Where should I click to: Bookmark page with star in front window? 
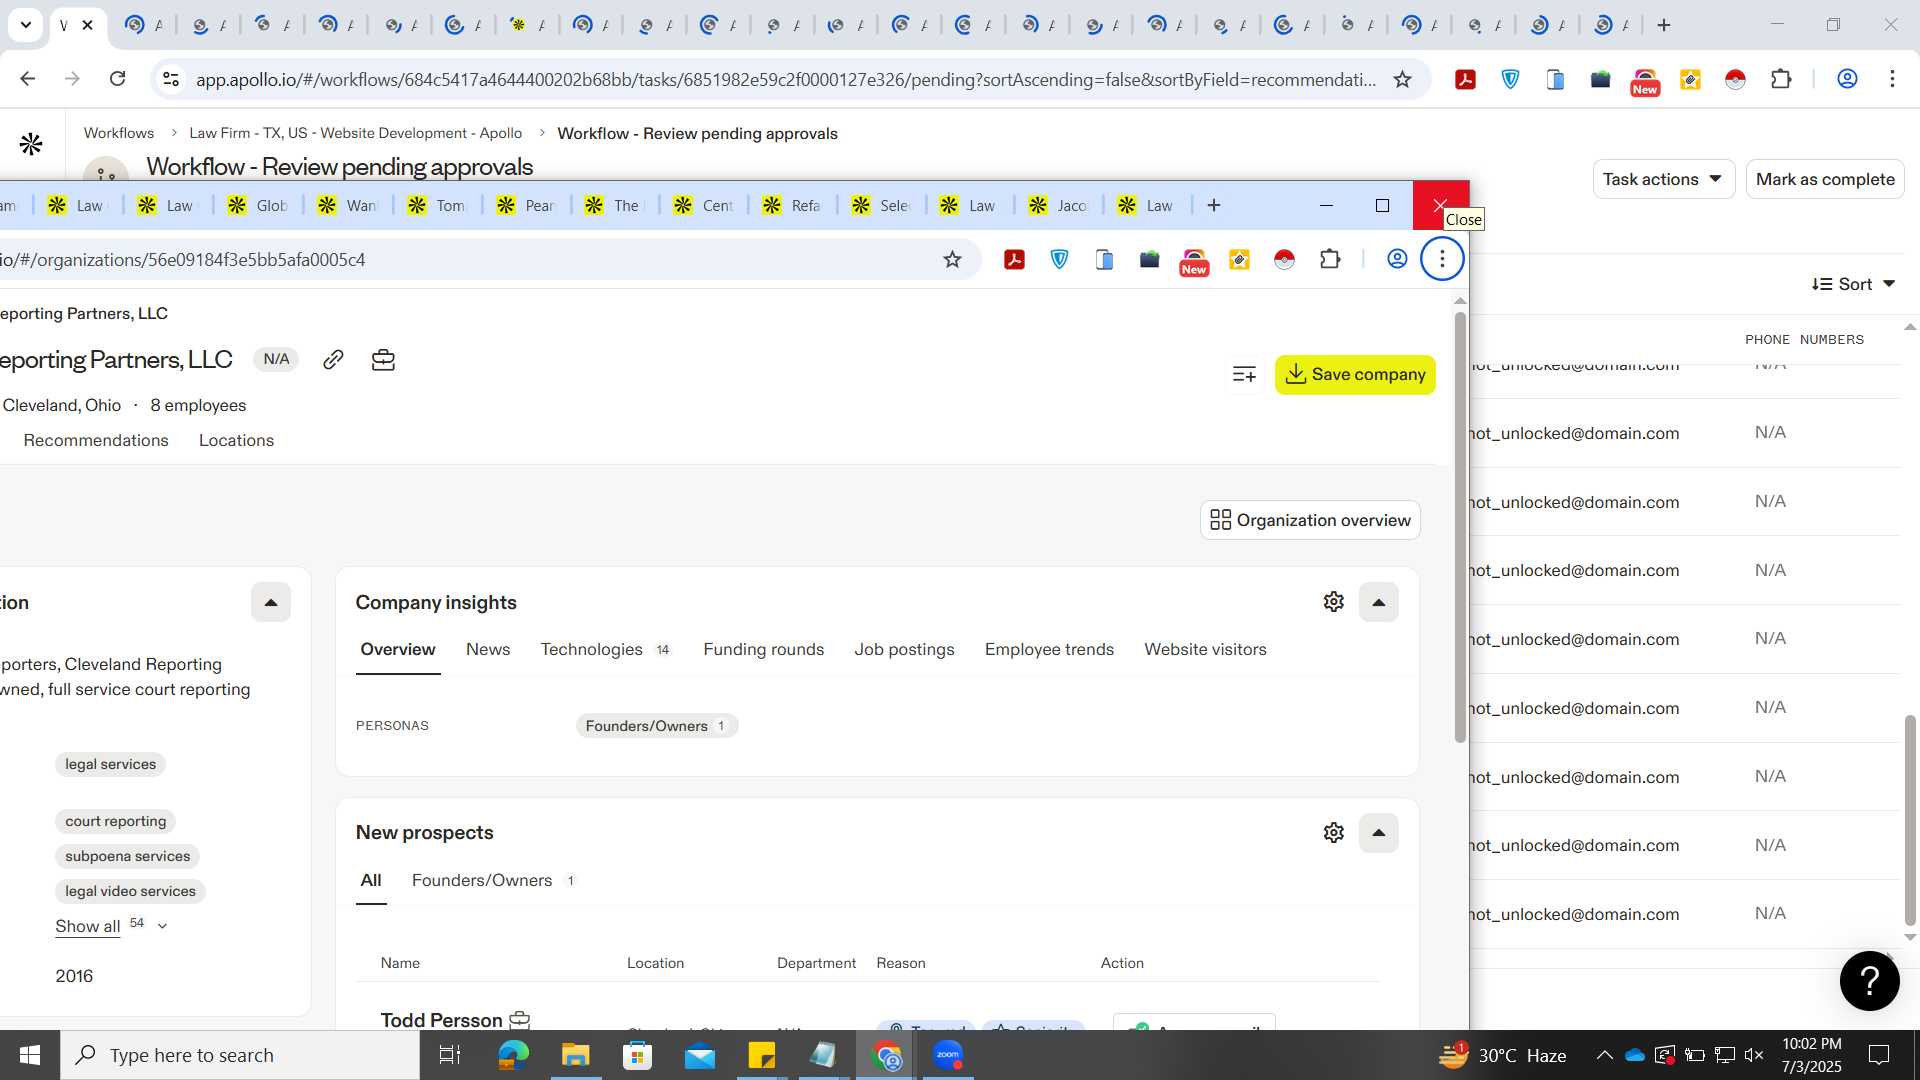tap(952, 260)
